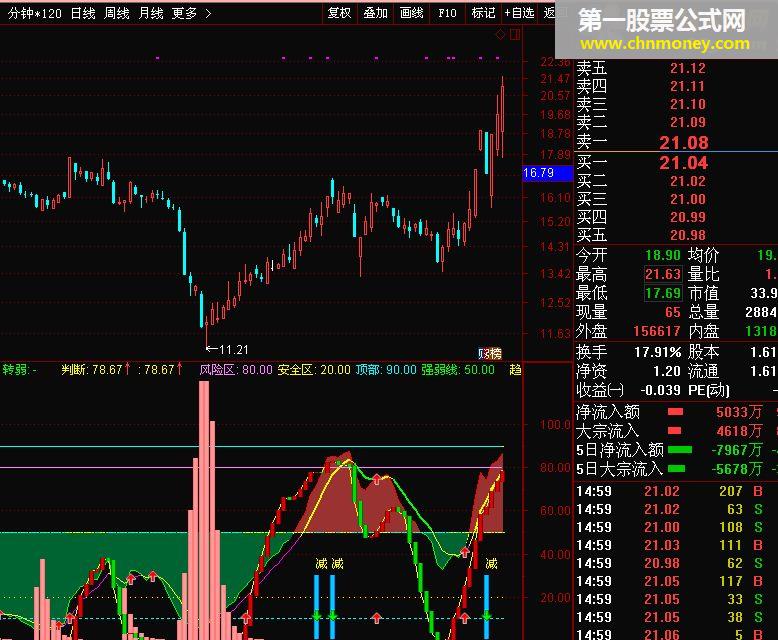Click the B buy flag on the 21.02 207 trade
Screen dimensions: 778x640
click(x=758, y=491)
